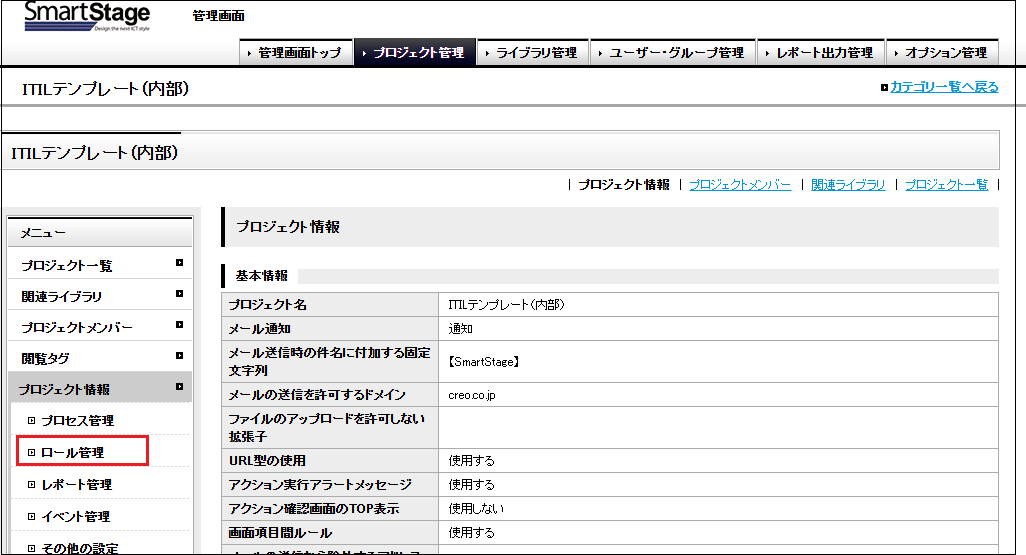This screenshot has height=555, width=1026.
Task: Open その他の設定 submenu item
Action: [x=80, y=548]
